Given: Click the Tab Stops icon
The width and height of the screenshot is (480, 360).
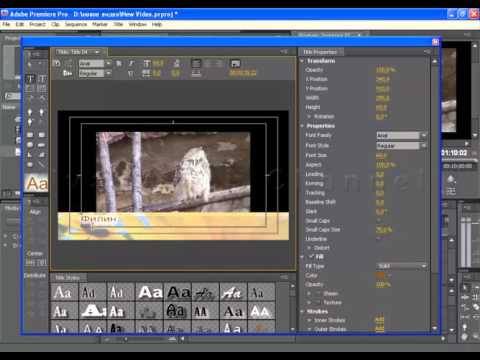Looking at the screenshot, I should coord(196,73).
